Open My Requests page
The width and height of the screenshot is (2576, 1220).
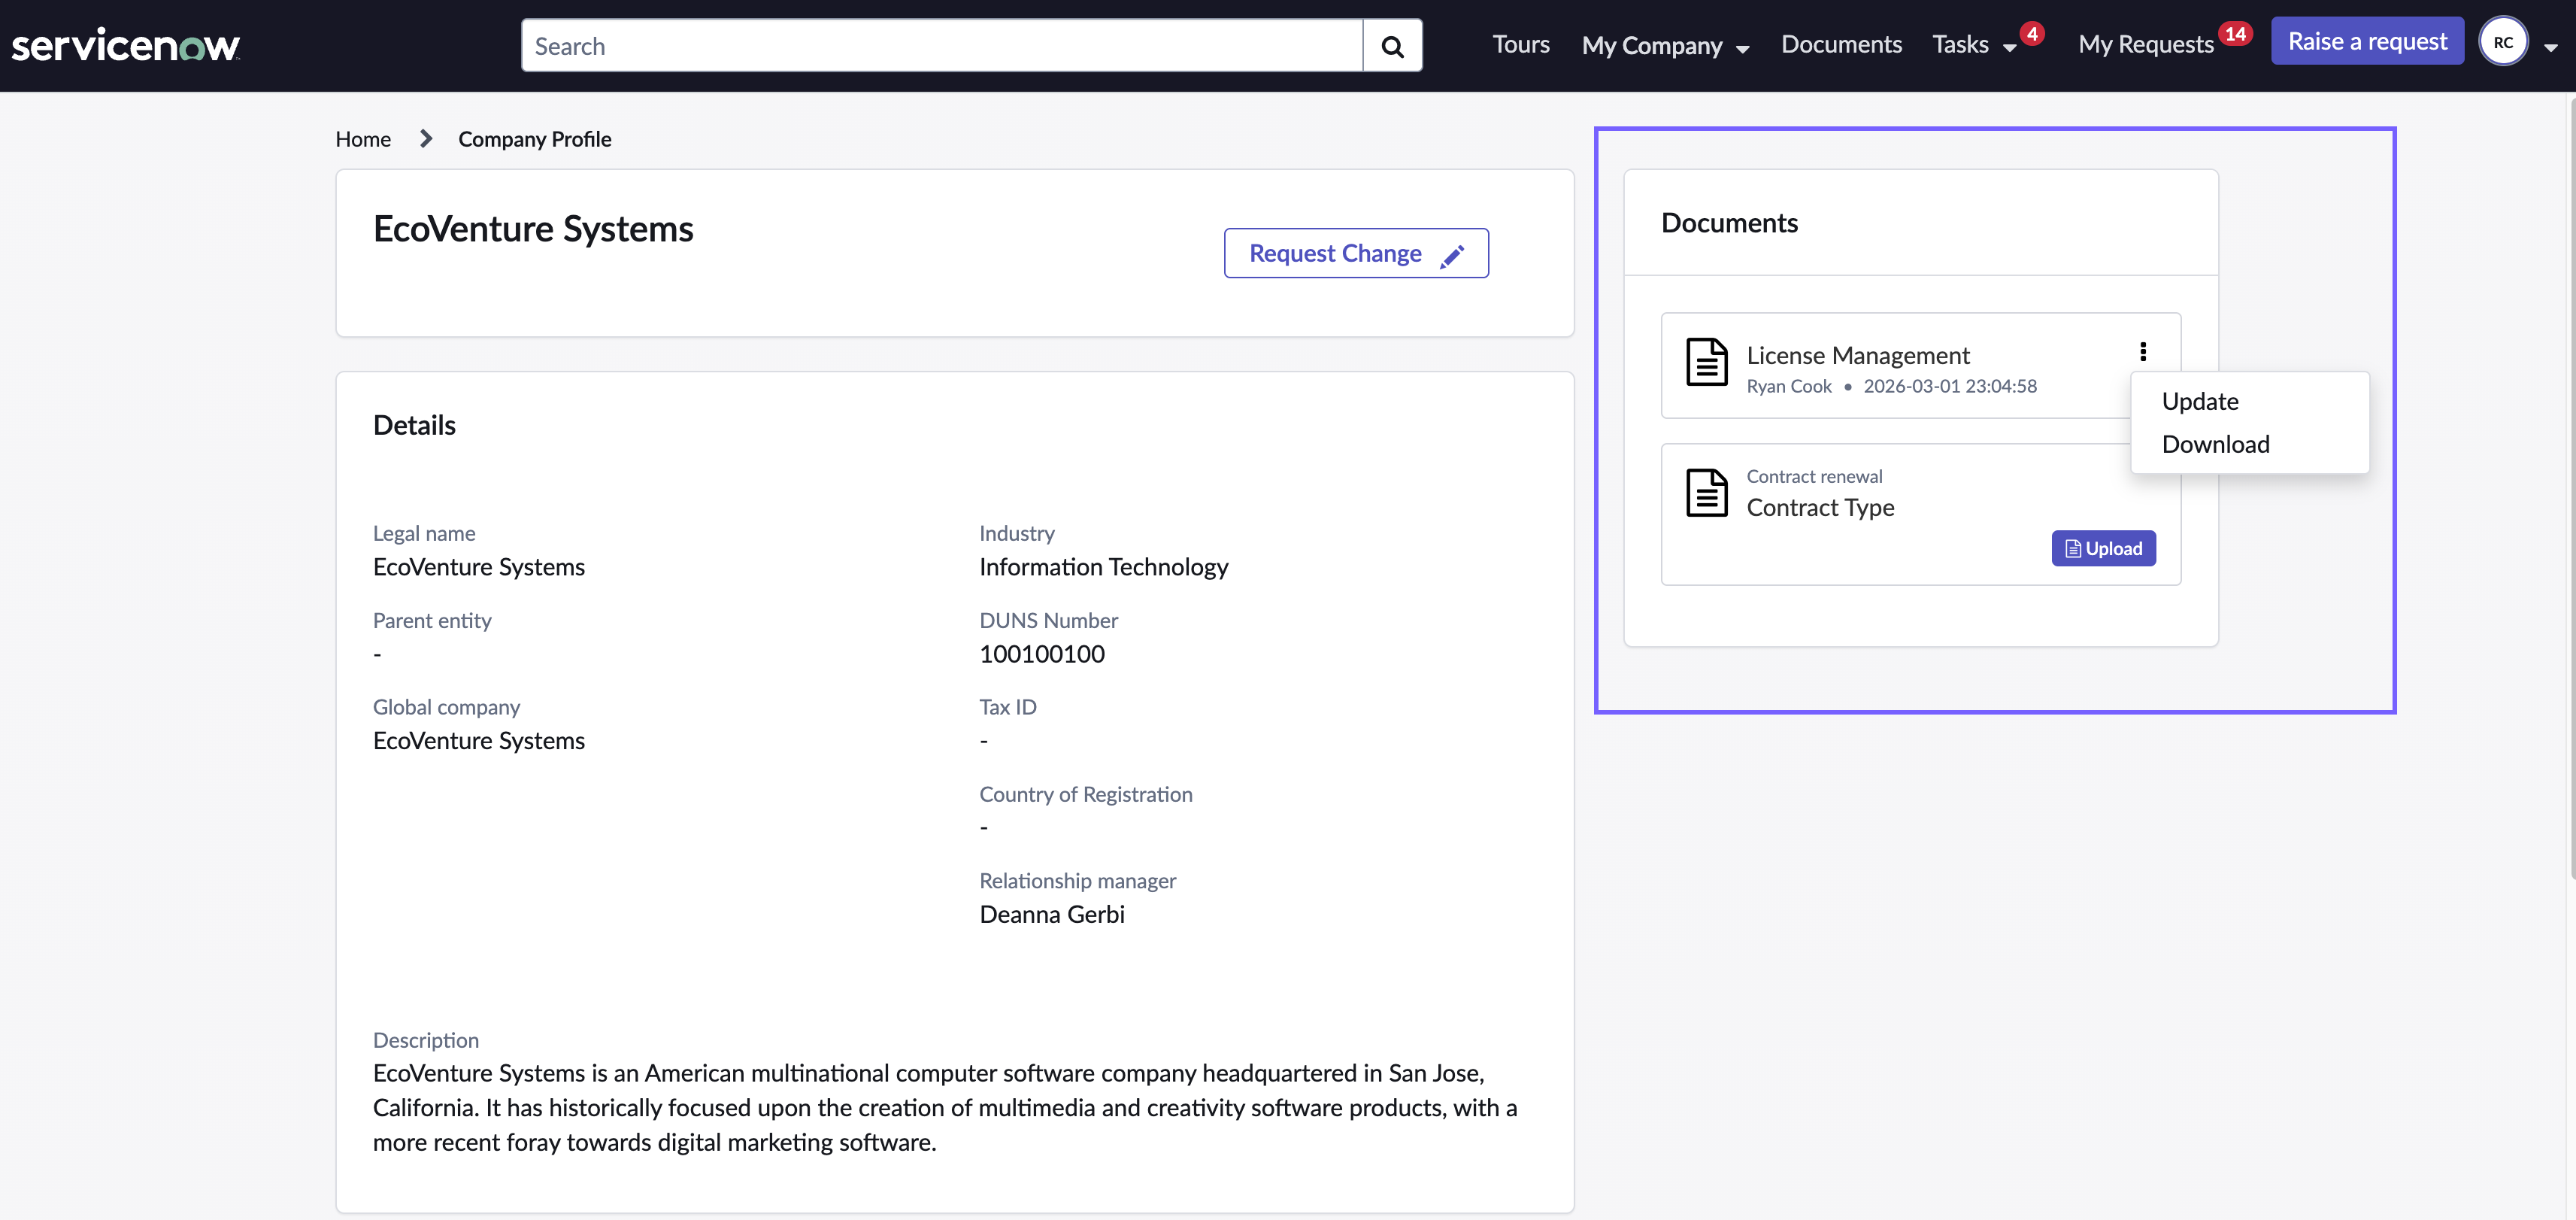(x=2146, y=44)
